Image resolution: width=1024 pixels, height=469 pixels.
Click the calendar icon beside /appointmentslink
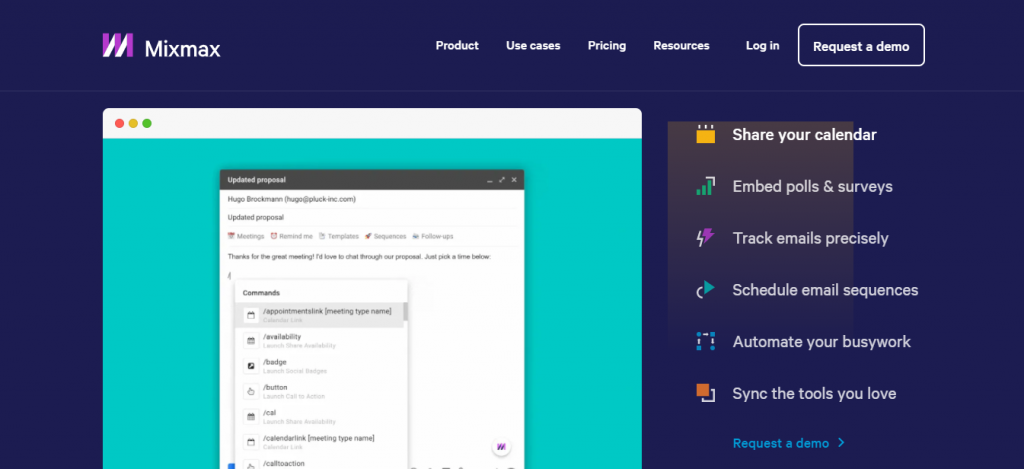[x=250, y=315]
